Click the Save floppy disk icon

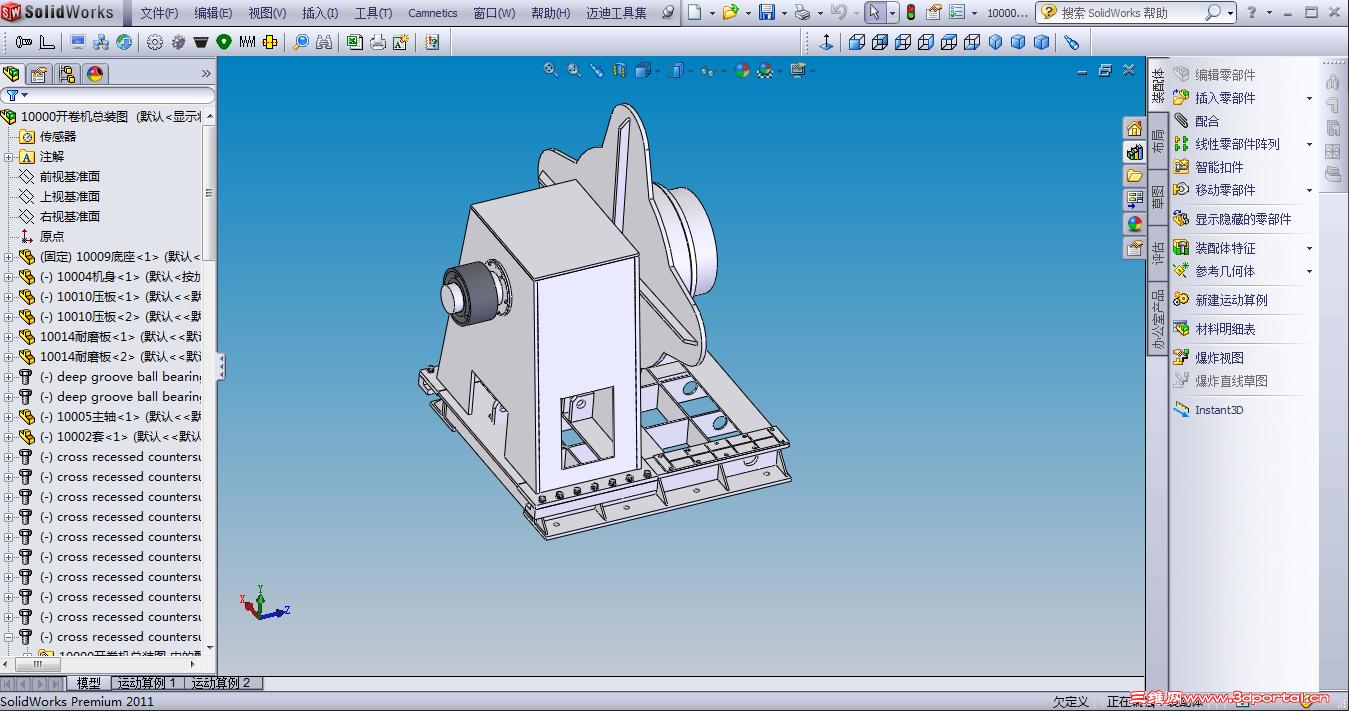tap(767, 13)
